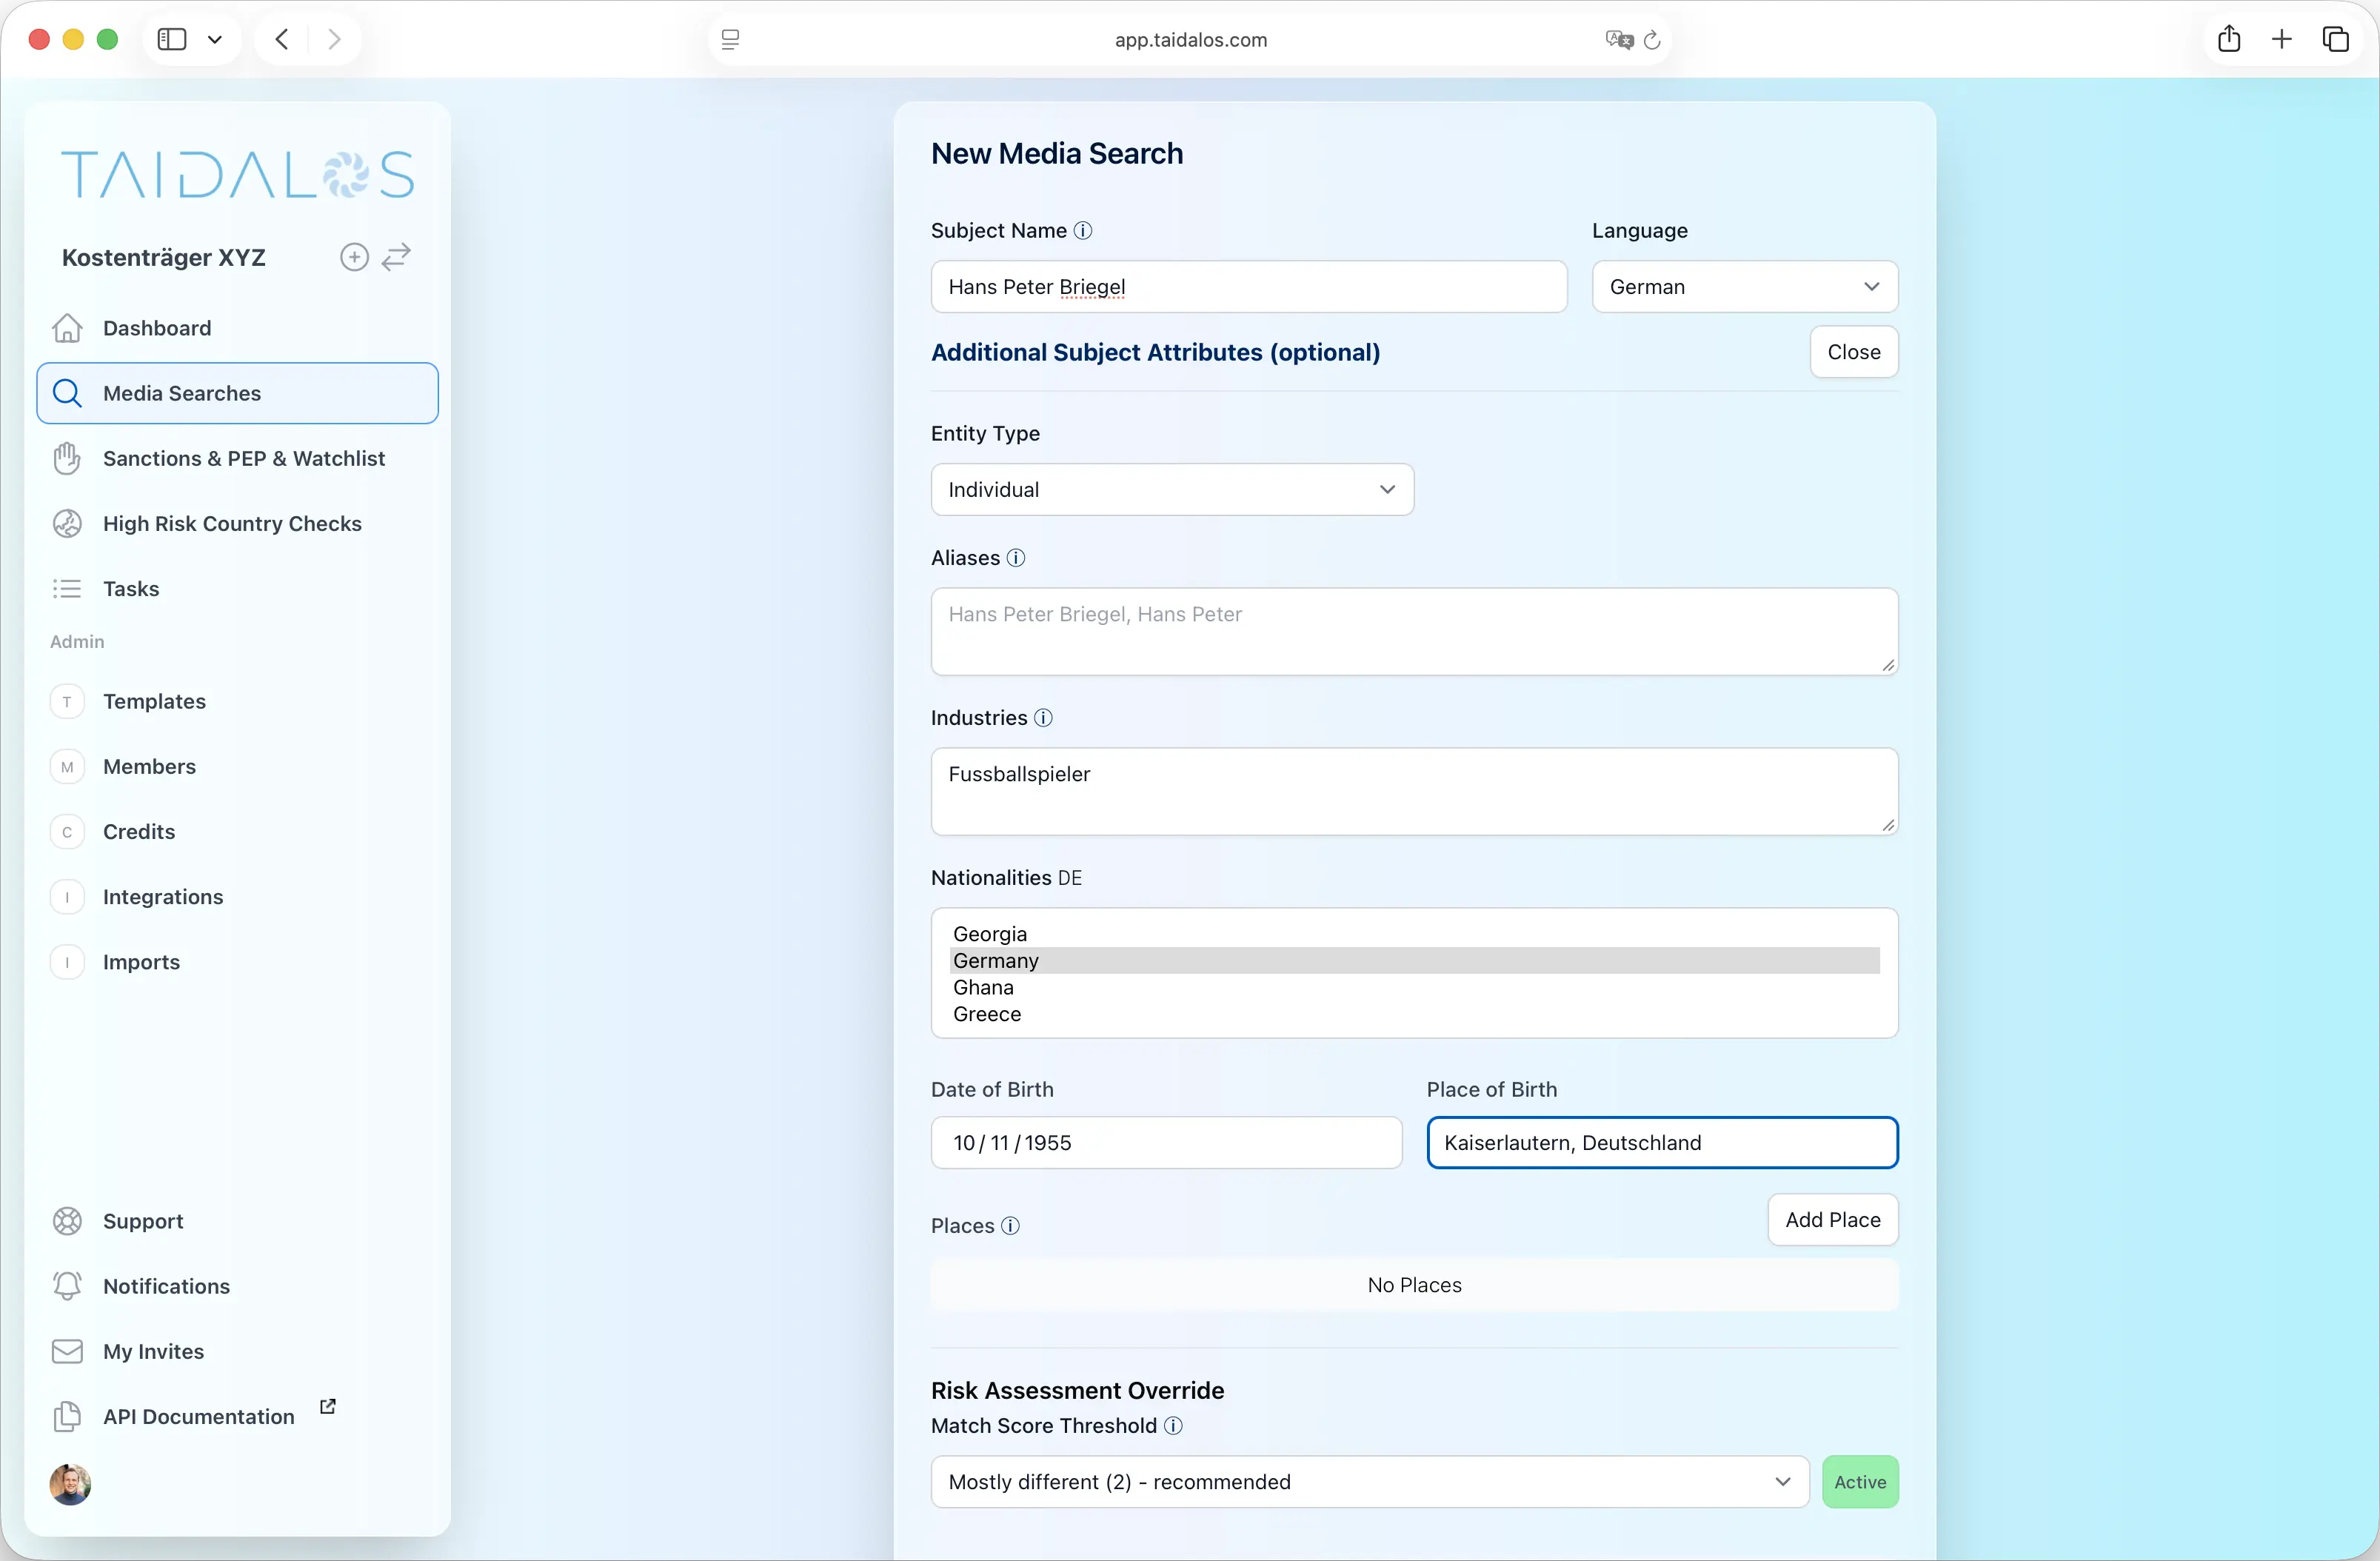Click the Date of Birth input field

(x=1165, y=1142)
